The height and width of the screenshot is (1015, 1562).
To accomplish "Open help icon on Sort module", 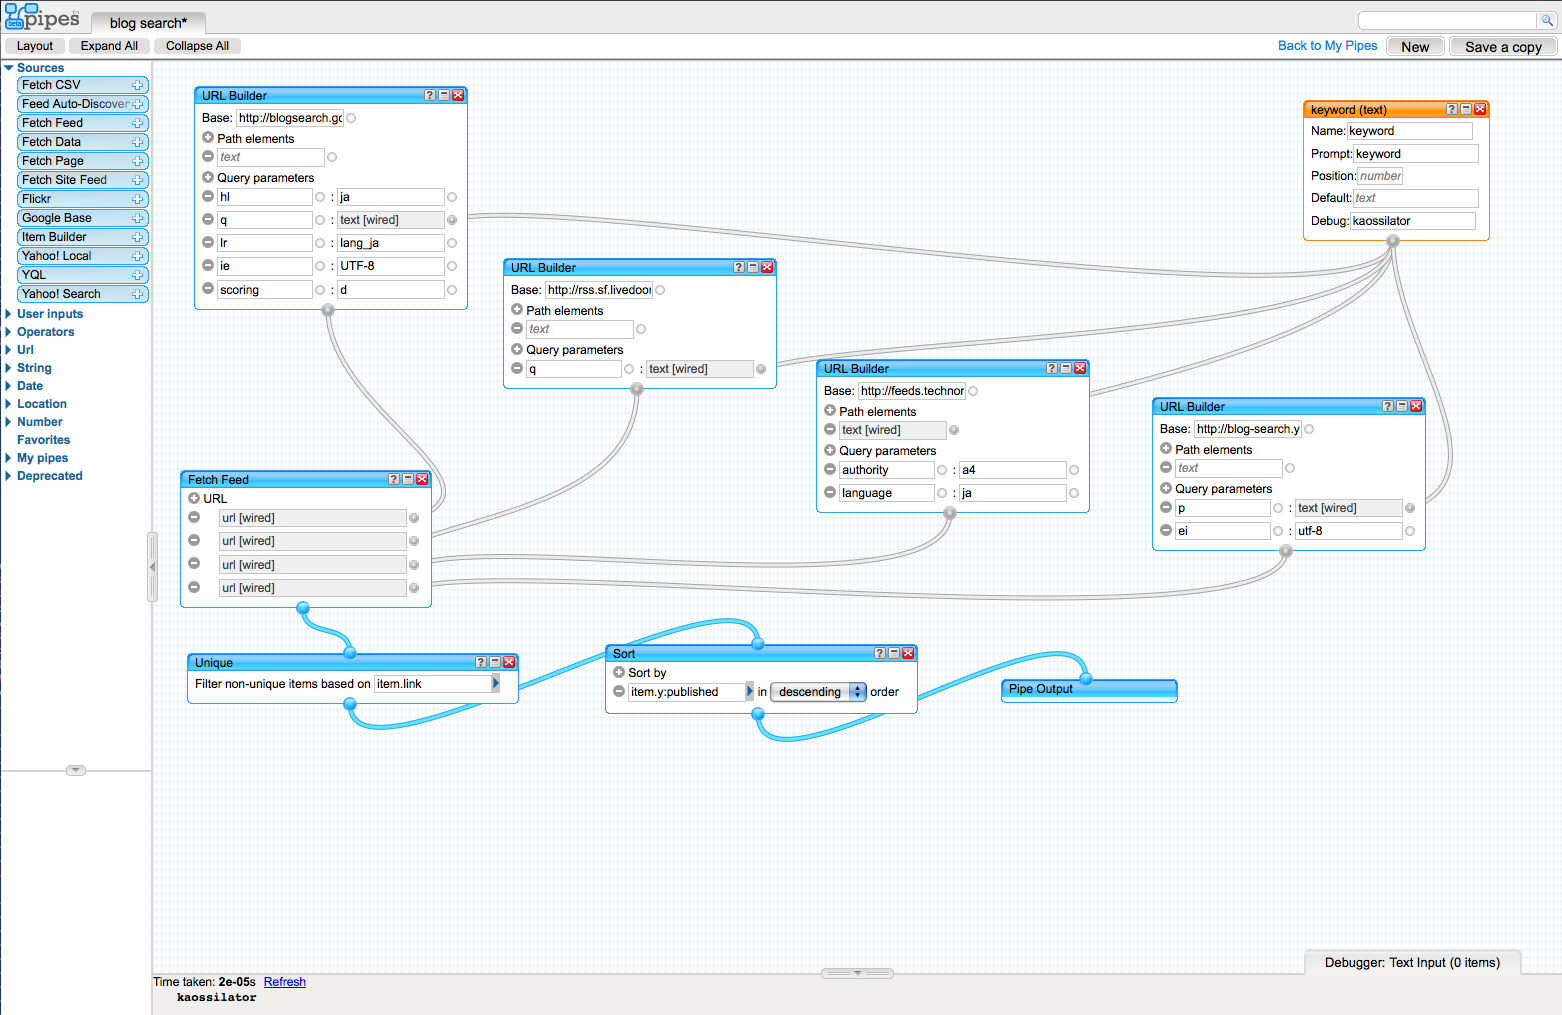I will coord(880,653).
